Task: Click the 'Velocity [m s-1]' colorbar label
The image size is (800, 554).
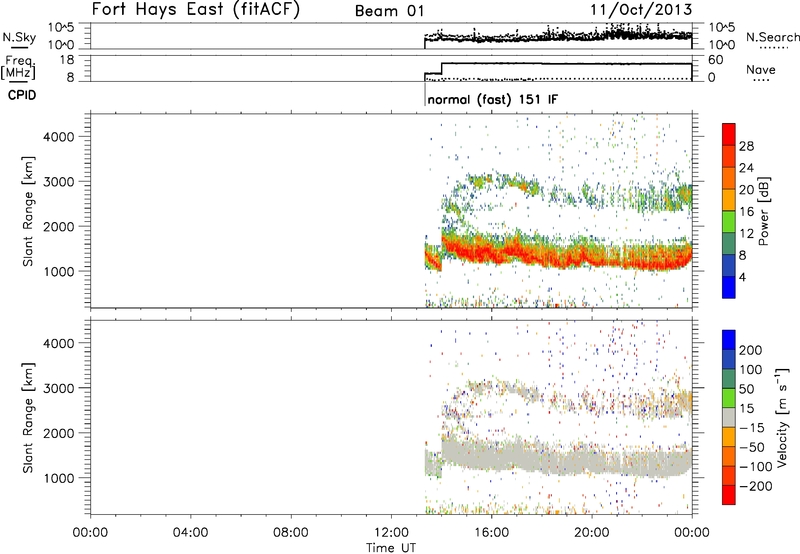Action: point(781,417)
